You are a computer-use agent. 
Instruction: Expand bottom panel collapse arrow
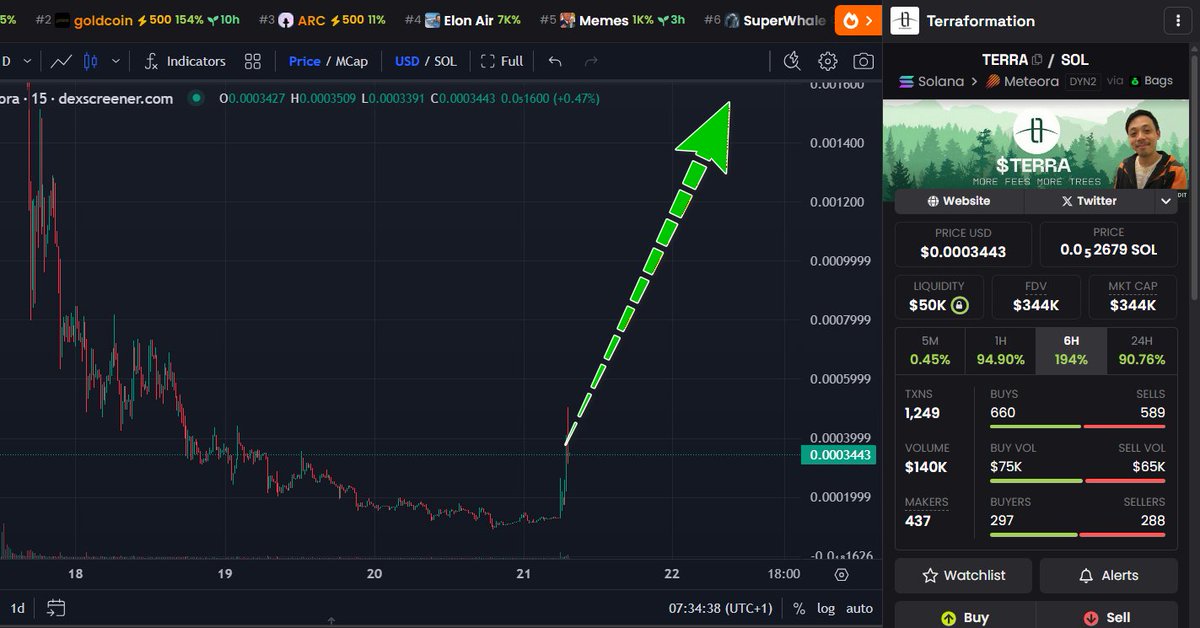[x=331, y=621]
